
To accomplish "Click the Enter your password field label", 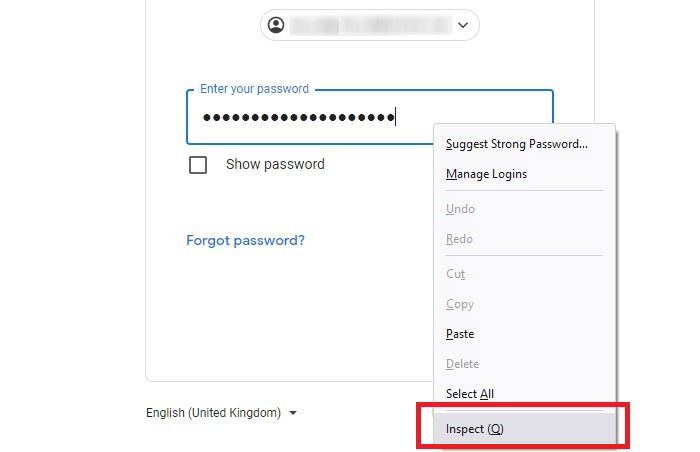I will click(x=254, y=89).
